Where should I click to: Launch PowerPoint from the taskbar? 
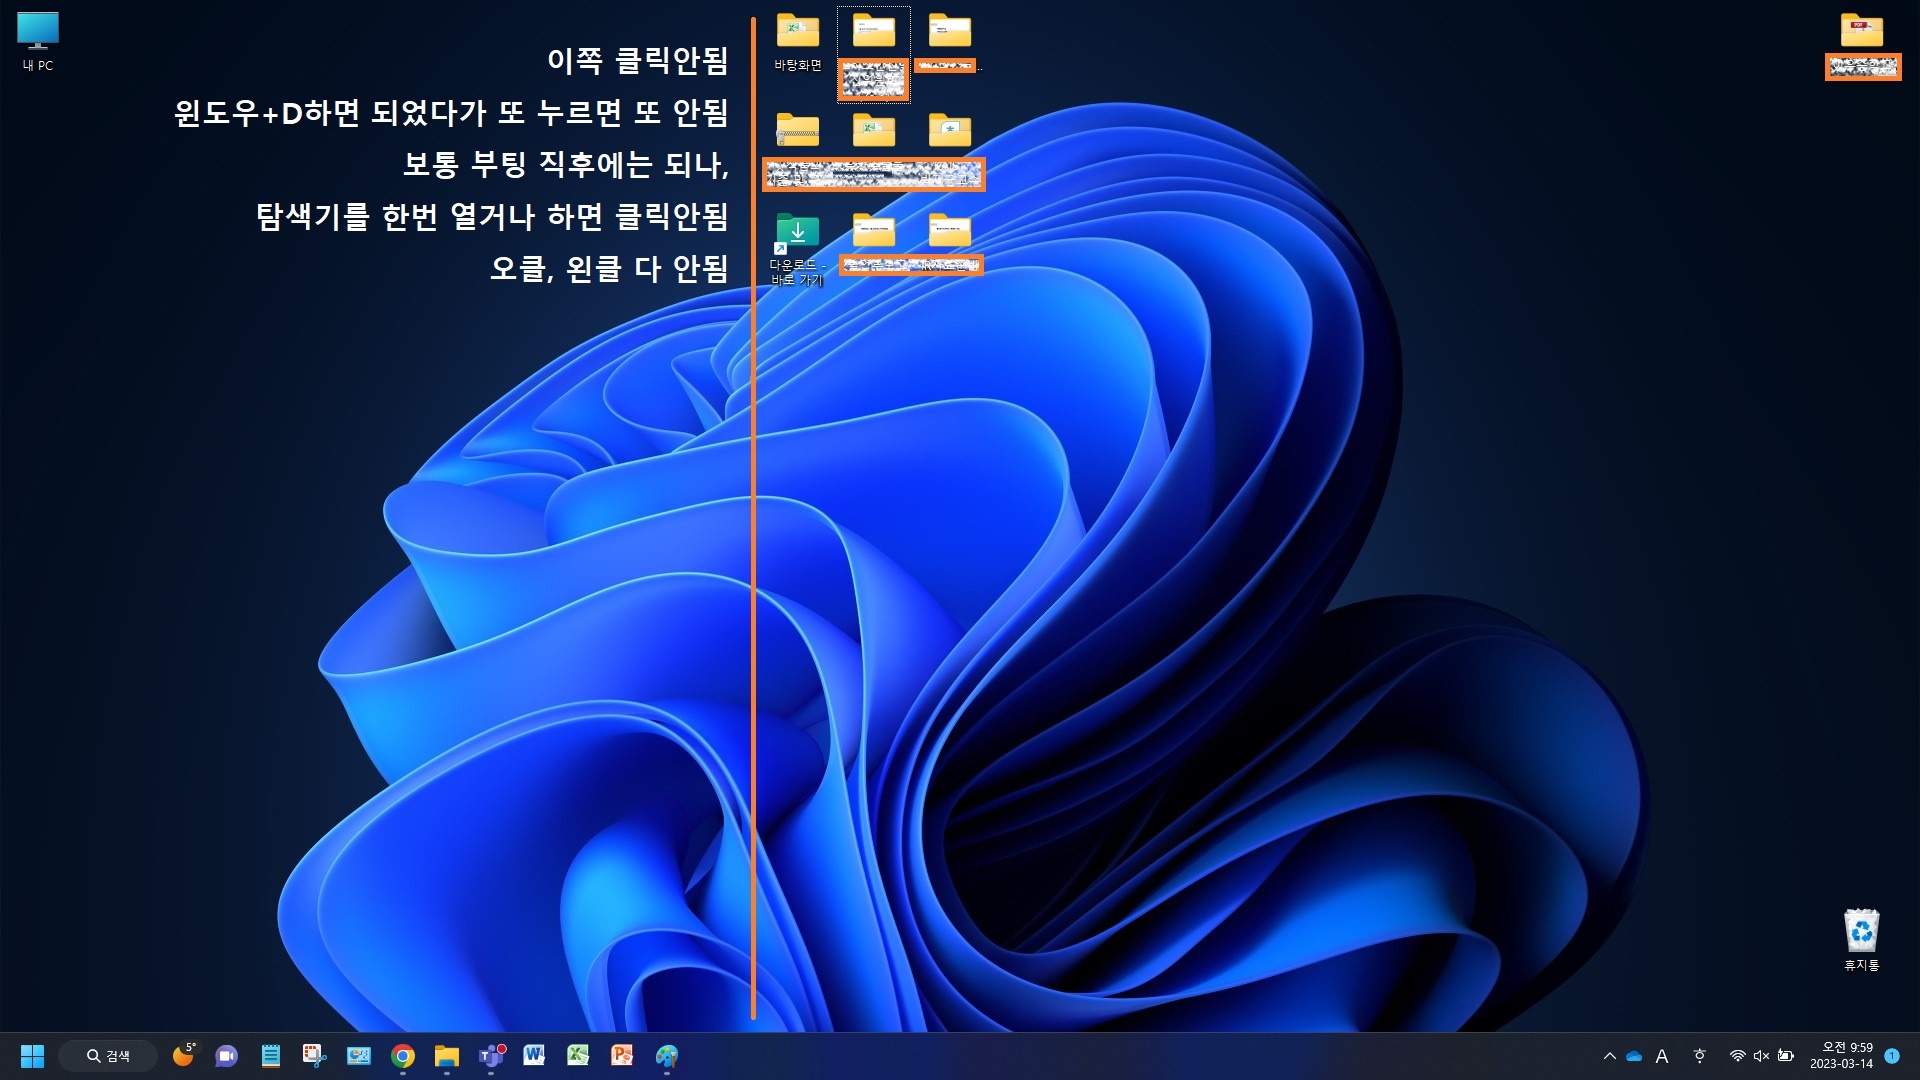[623, 1056]
